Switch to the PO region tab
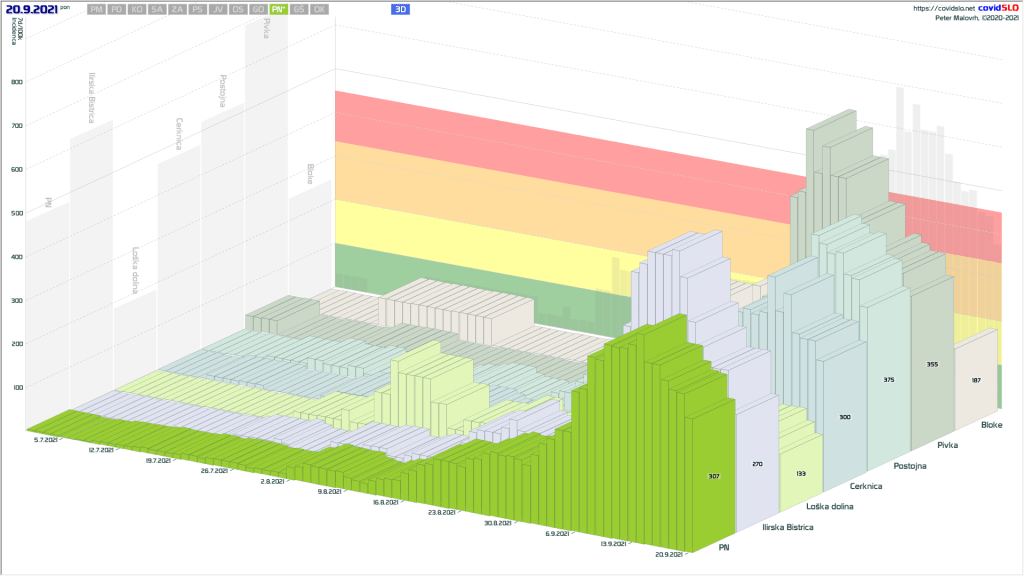 (x=117, y=9)
